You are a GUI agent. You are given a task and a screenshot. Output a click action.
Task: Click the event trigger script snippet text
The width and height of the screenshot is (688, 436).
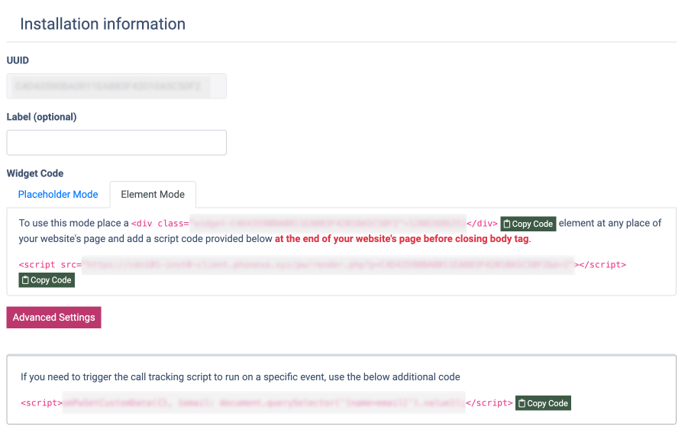pyautogui.click(x=265, y=403)
